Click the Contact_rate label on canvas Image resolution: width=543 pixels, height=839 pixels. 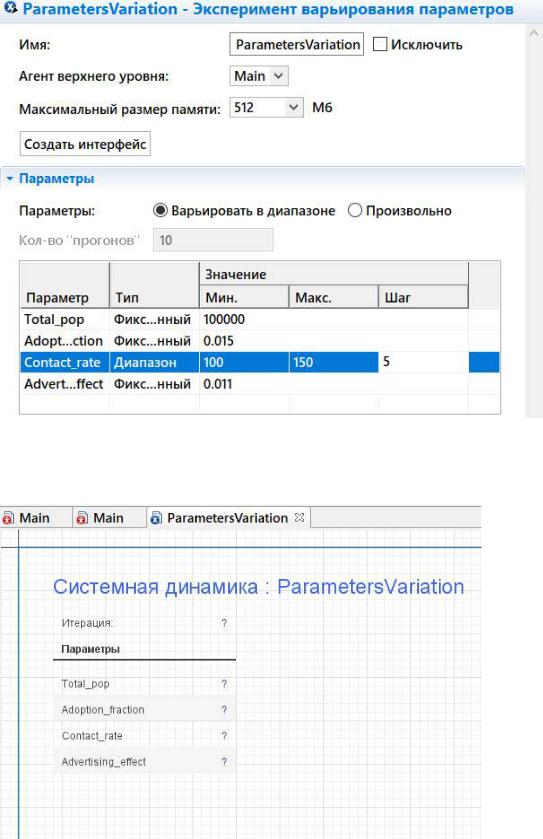tap(92, 736)
